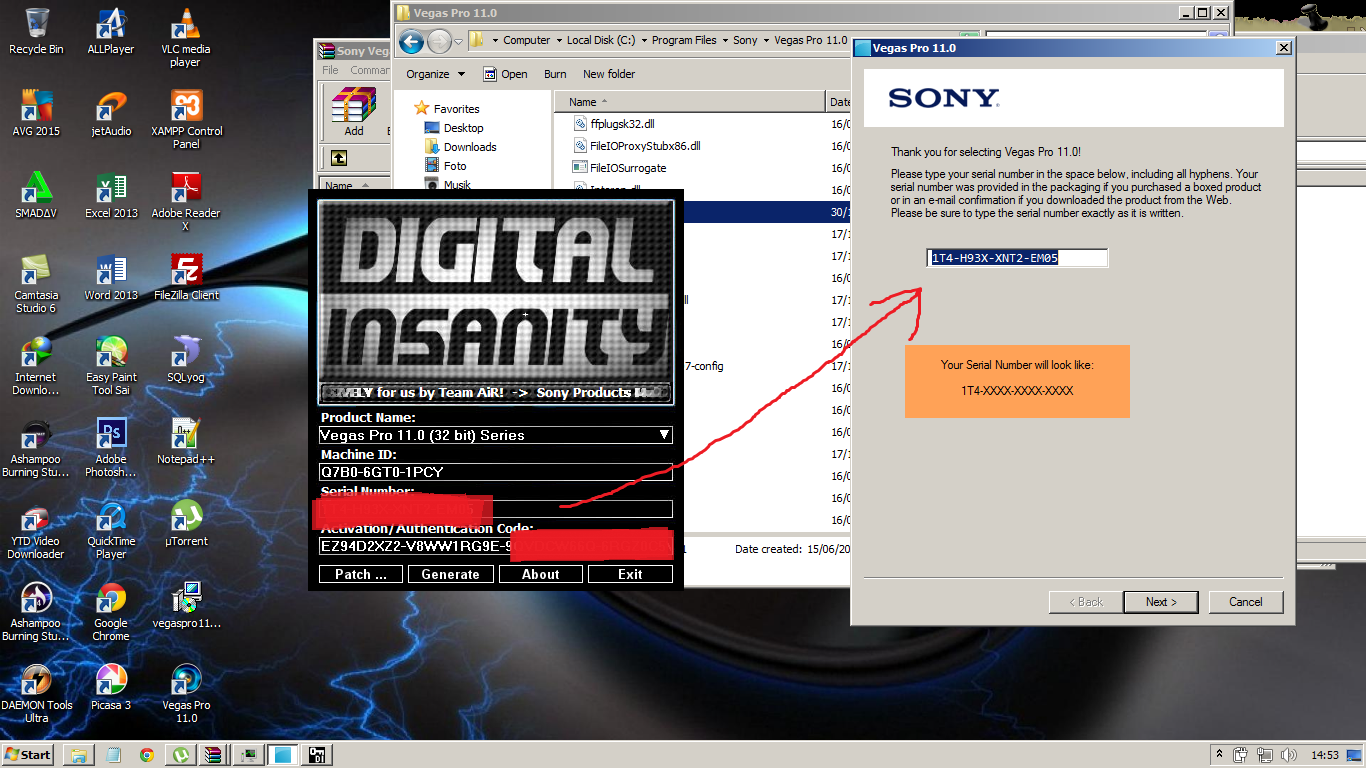The width and height of the screenshot is (1366, 768).
Task: Click the serial number input field
Action: pos(1017,258)
